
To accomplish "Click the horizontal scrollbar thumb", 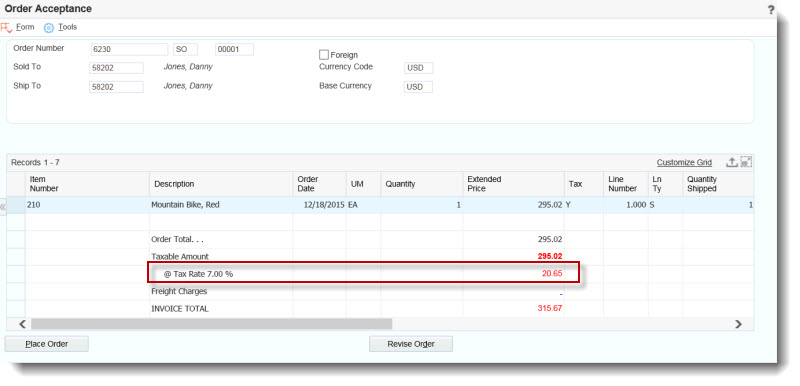I will pyautogui.click(x=211, y=324).
